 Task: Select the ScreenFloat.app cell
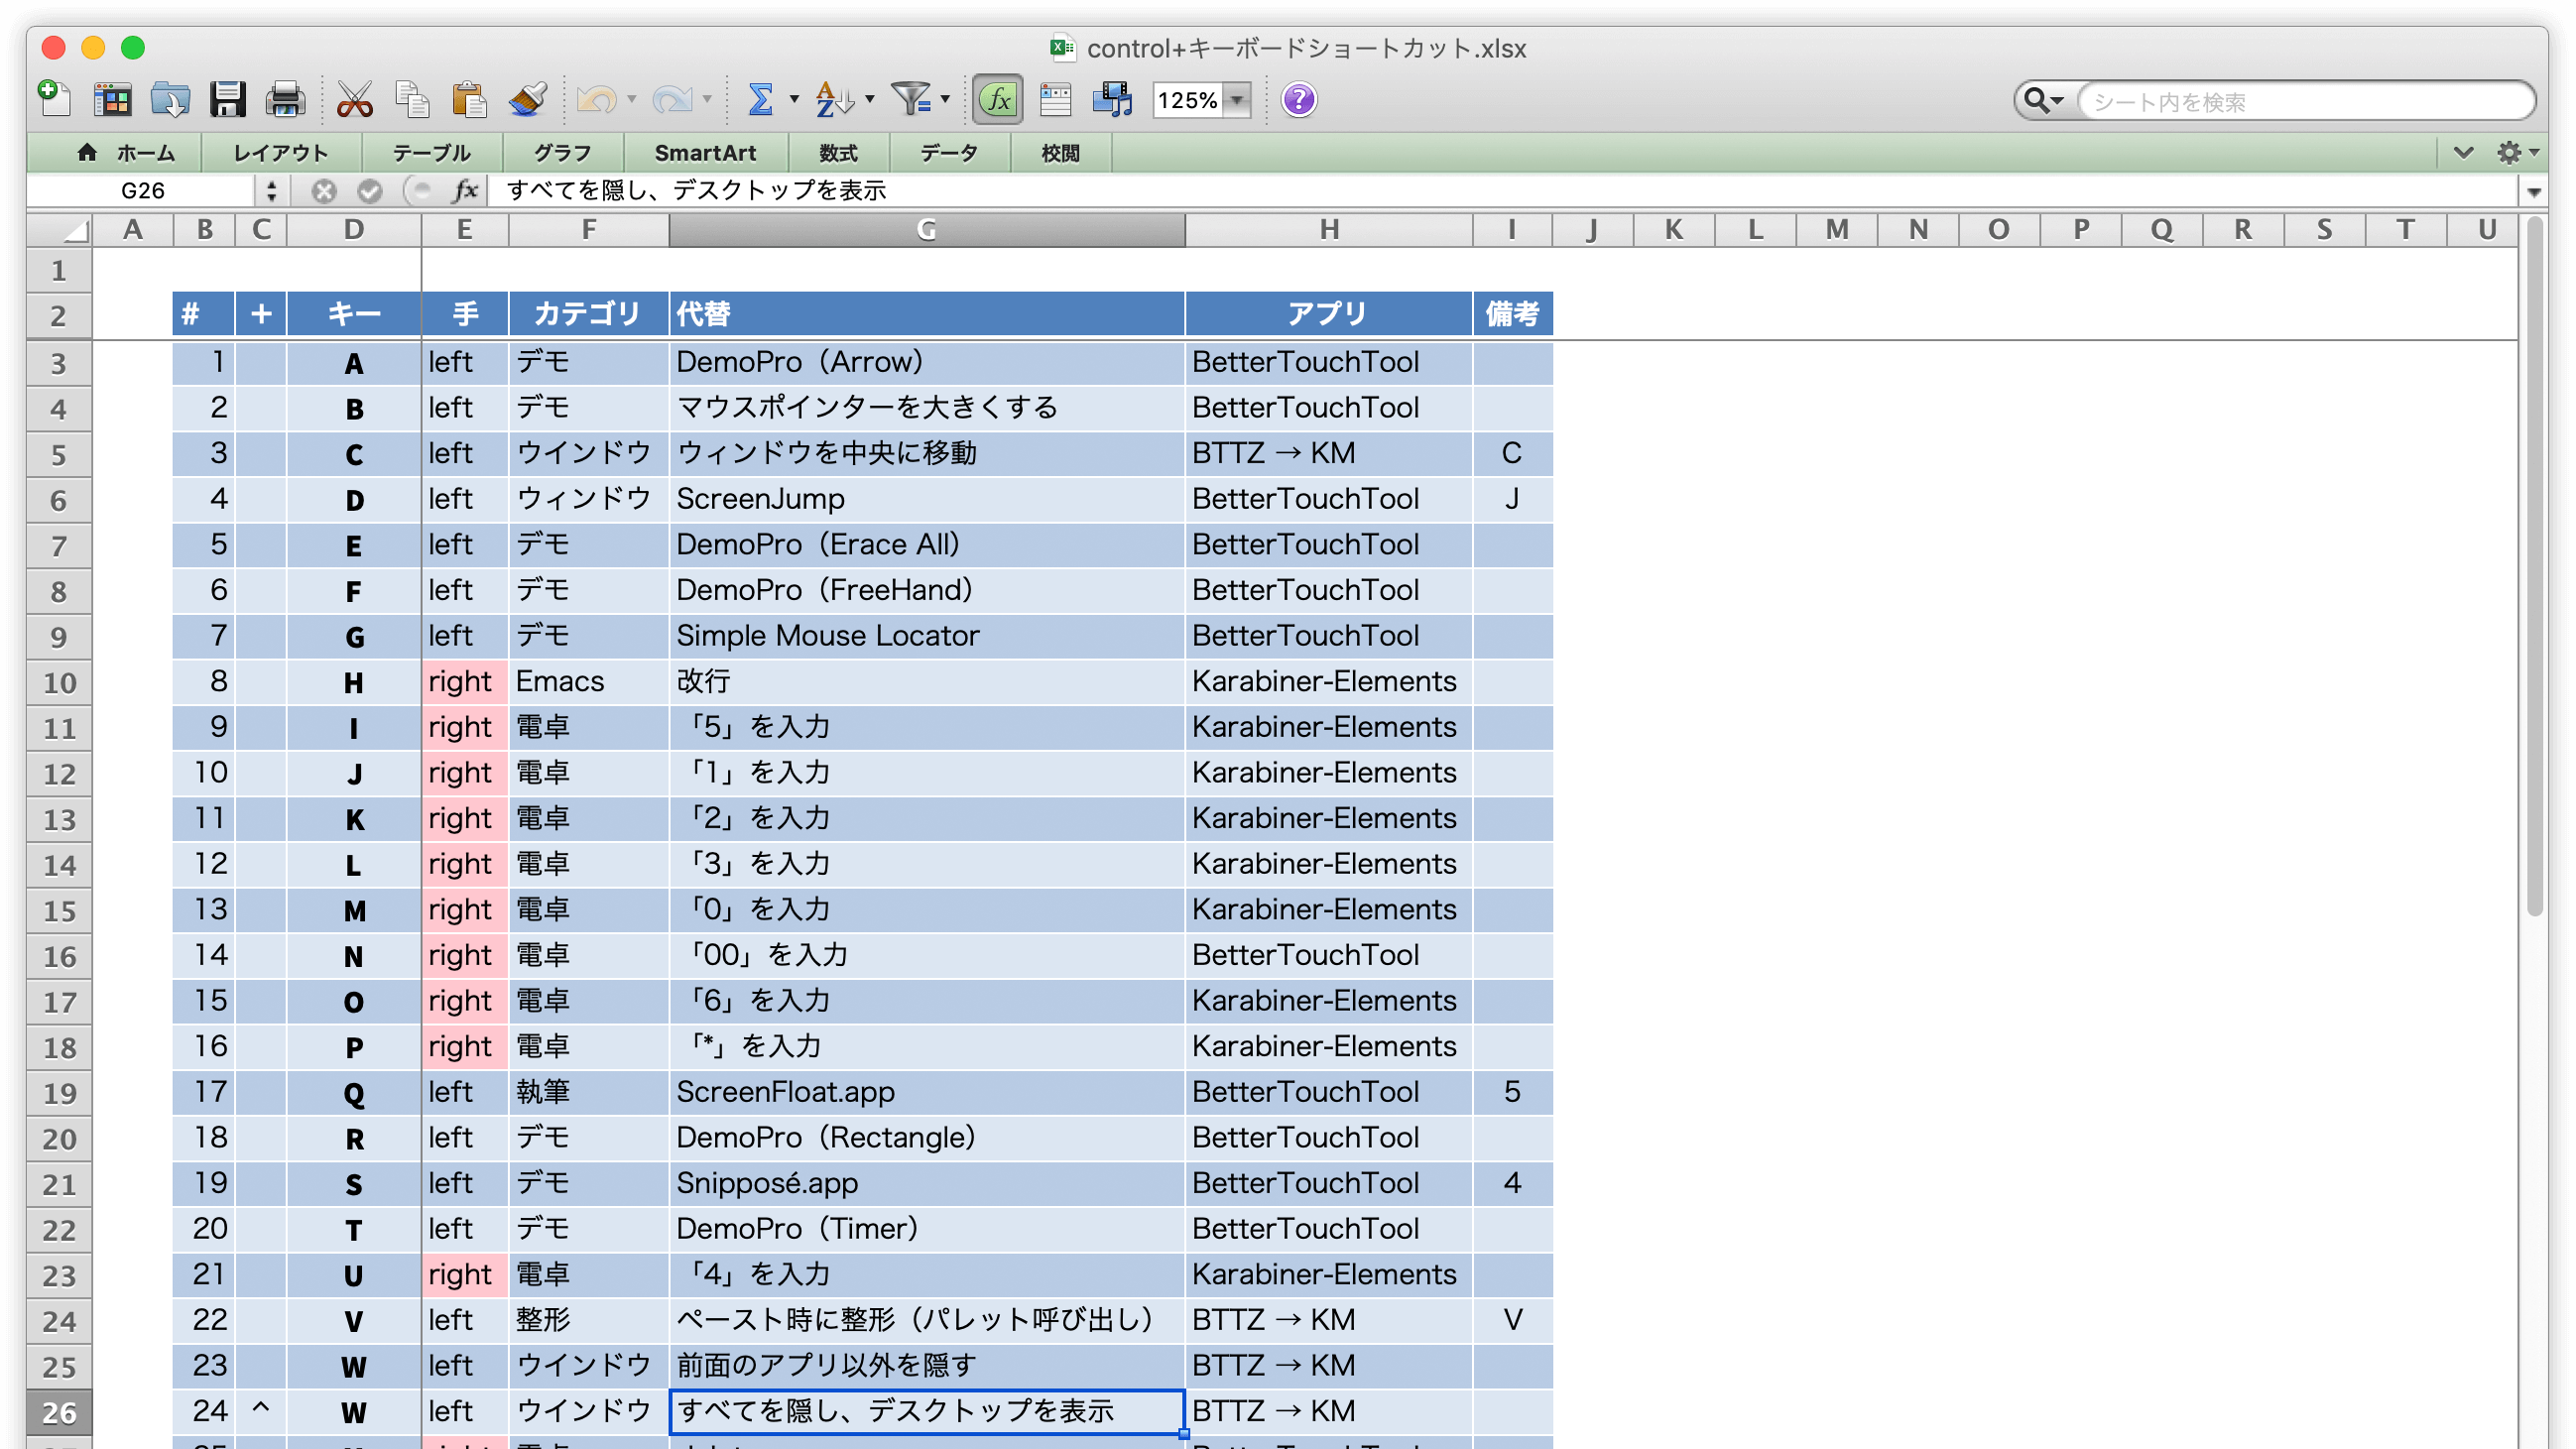[927, 1092]
